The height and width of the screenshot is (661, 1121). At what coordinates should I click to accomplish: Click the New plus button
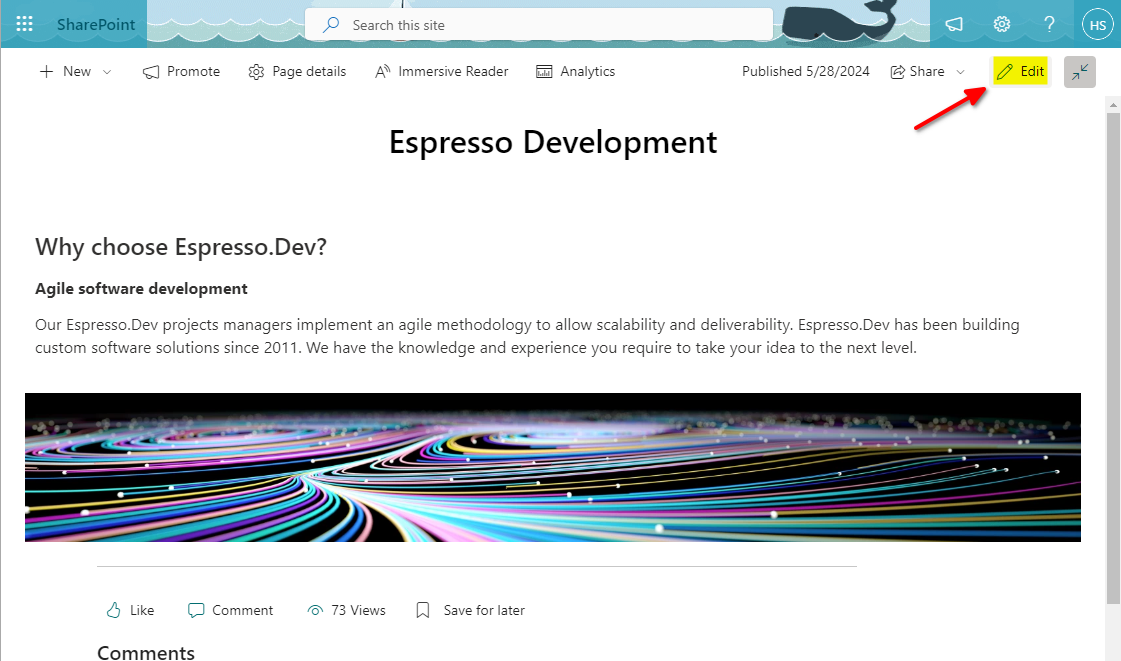click(65, 72)
